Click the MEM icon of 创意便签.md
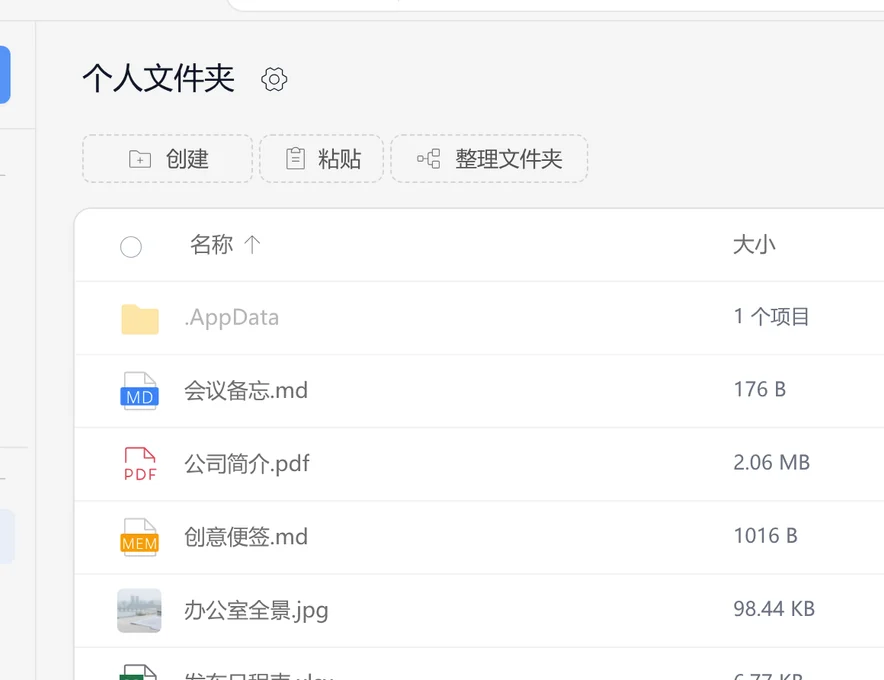The width and height of the screenshot is (884, 680). click(x=139, y=537)
